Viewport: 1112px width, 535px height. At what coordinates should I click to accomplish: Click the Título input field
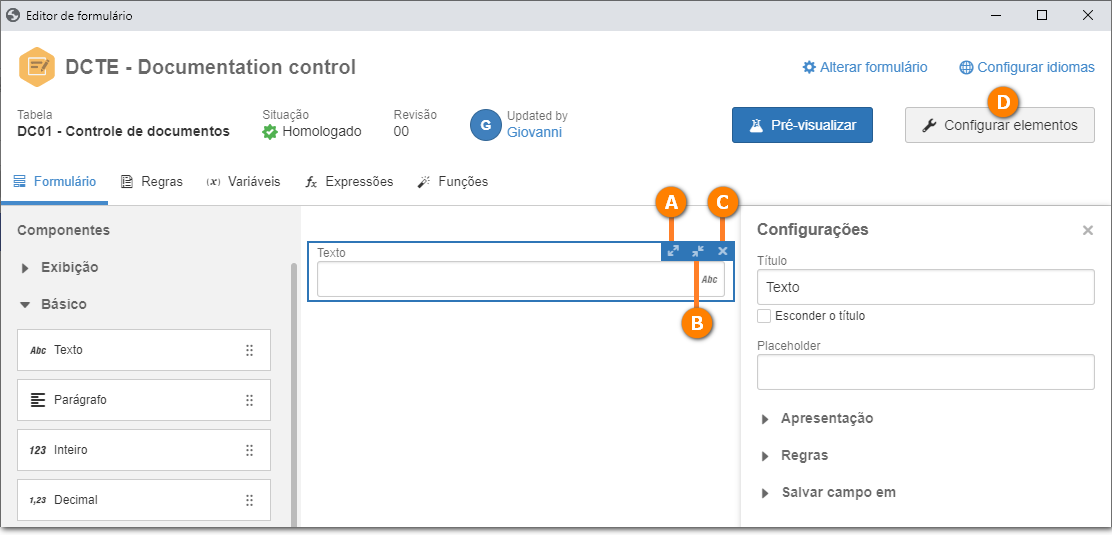click(x=925, y=287)
